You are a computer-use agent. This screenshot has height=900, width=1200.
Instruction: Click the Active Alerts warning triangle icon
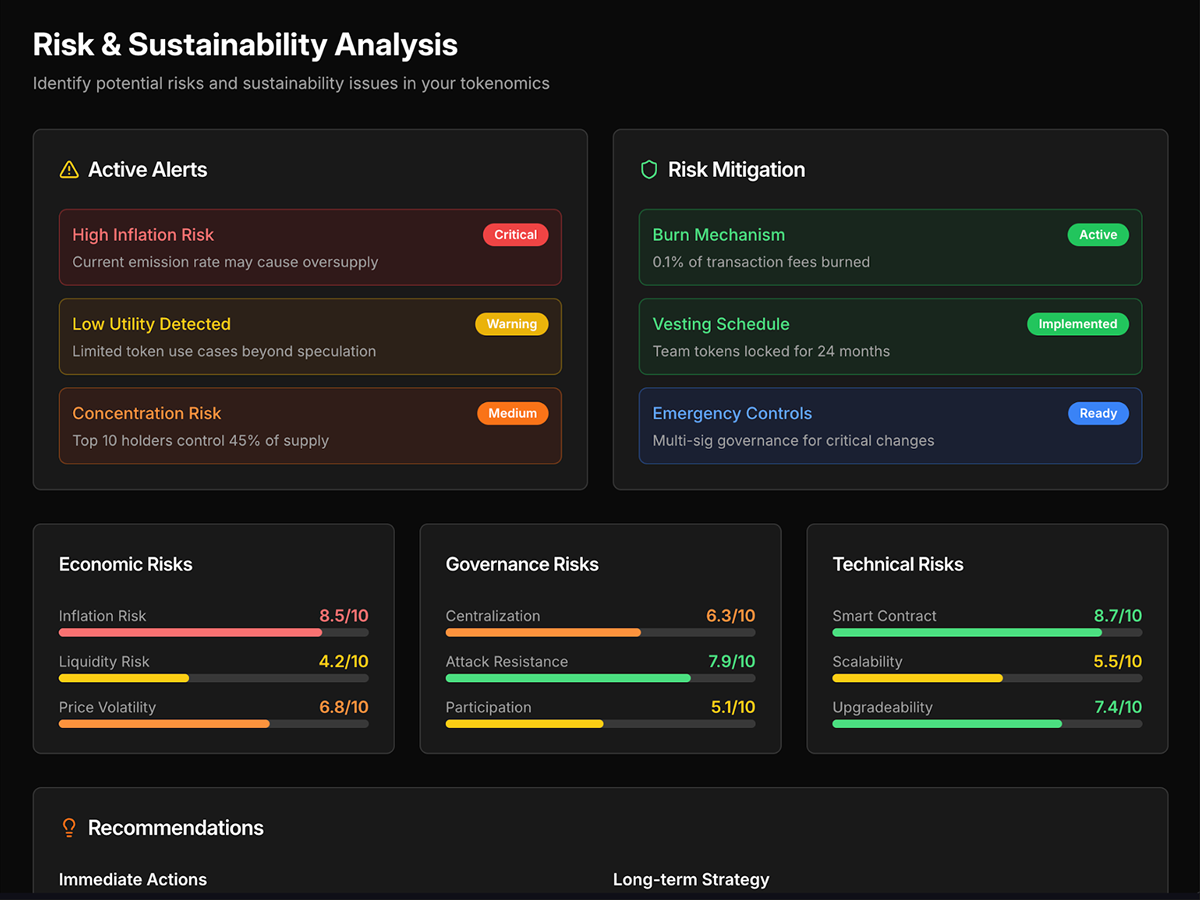69,170
